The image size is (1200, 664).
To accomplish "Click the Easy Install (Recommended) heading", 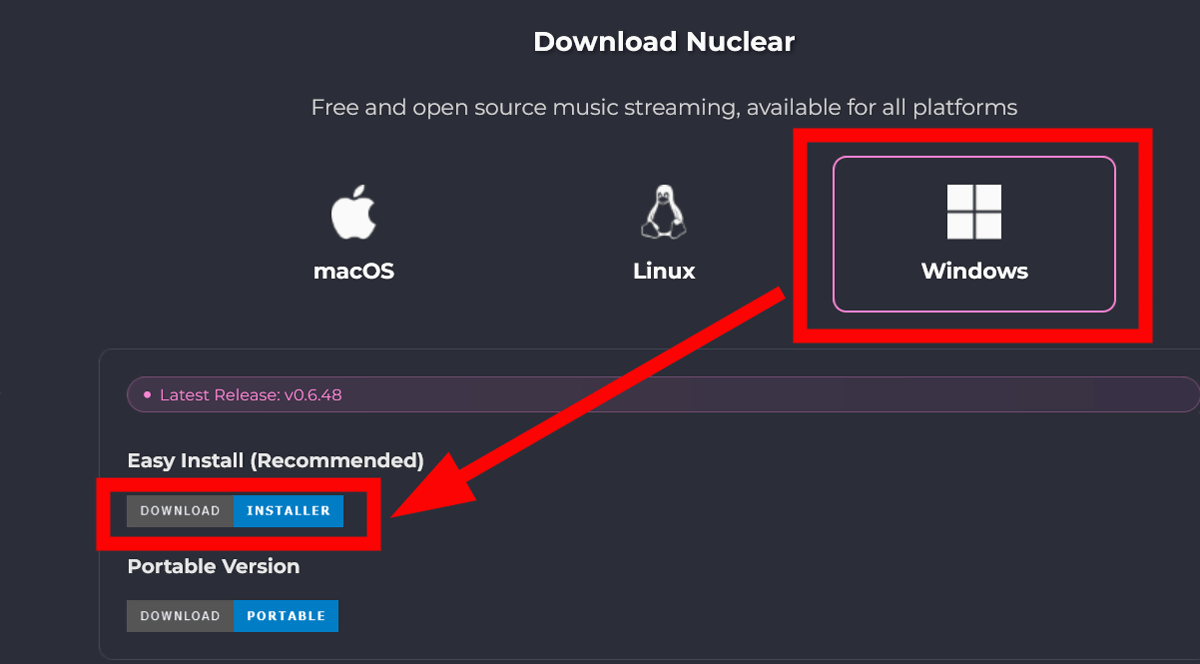I will click(276, 461).
